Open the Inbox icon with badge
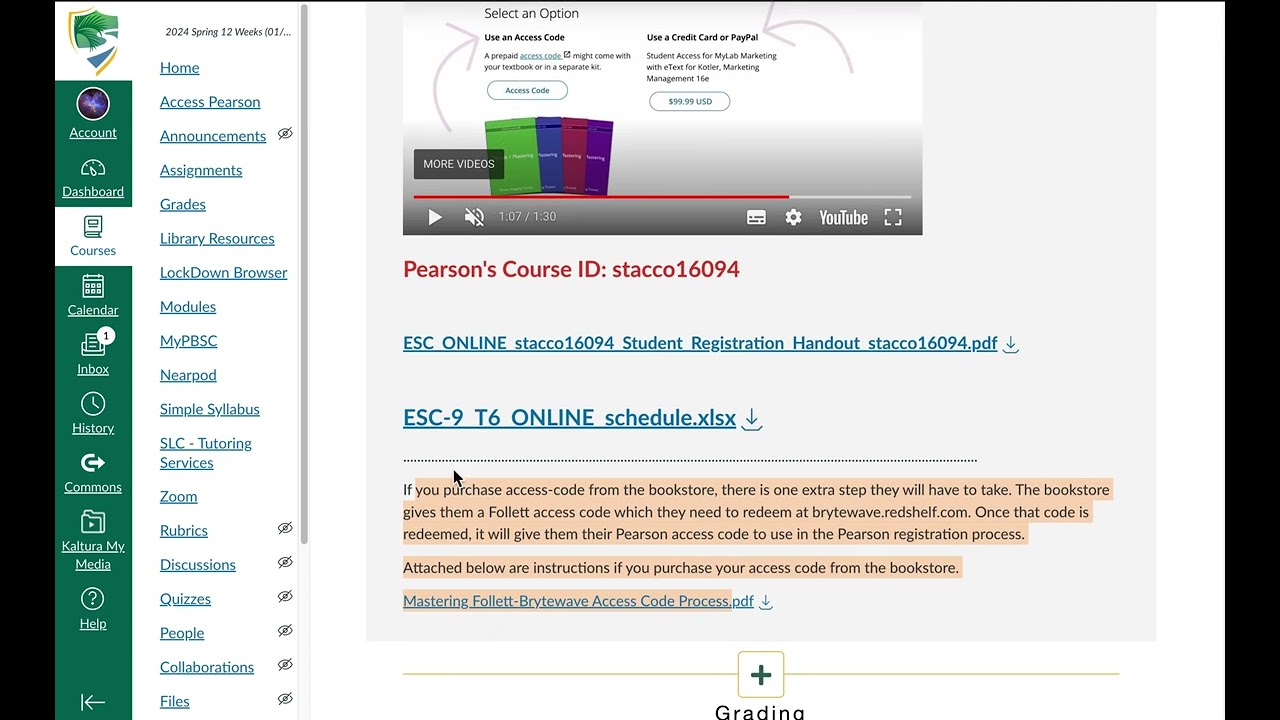 [93, 344]
